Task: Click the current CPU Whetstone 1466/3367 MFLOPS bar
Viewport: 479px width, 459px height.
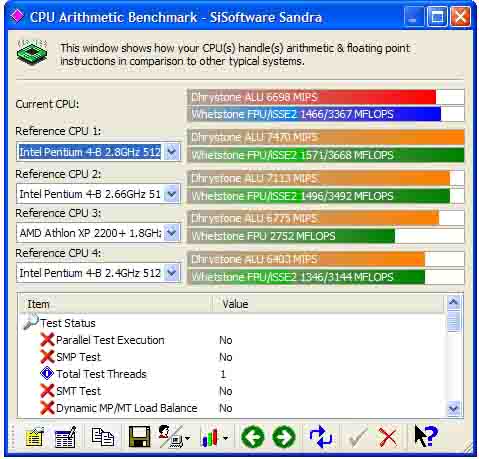Action: (326, 114)
